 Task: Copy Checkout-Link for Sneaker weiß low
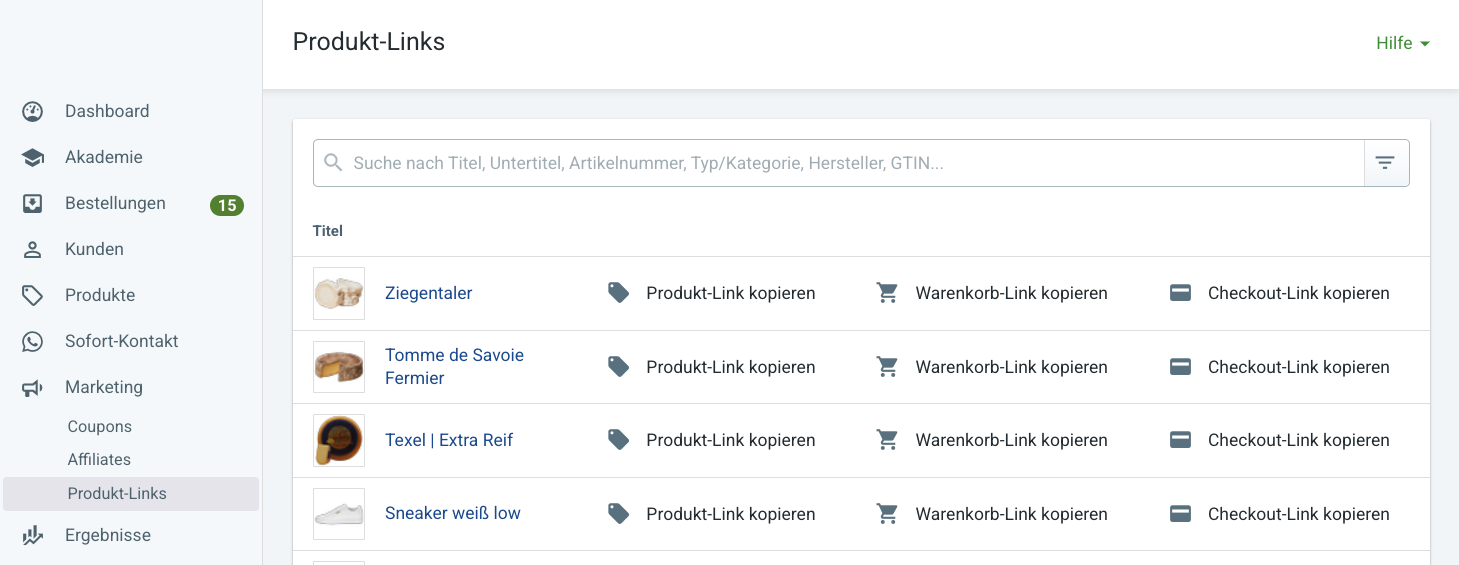(1299, 514)
